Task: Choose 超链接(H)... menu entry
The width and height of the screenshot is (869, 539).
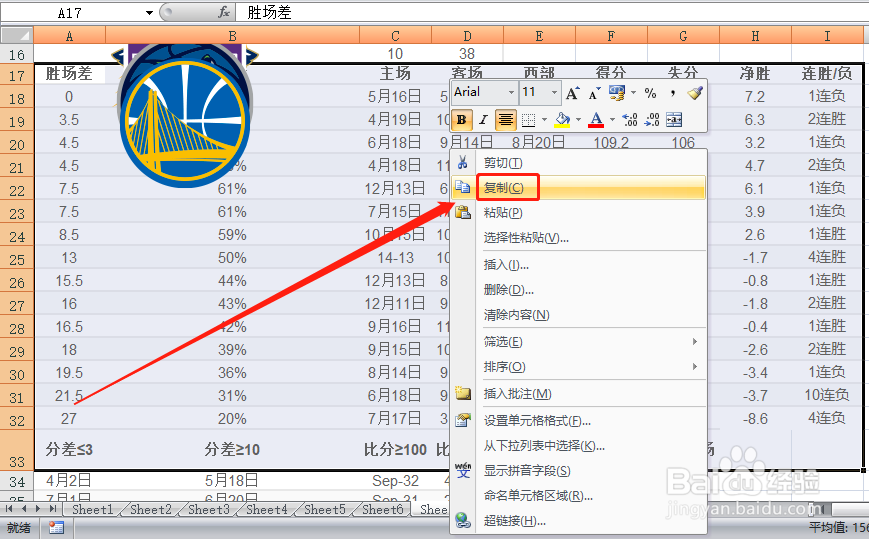Action: click(578, 521)
